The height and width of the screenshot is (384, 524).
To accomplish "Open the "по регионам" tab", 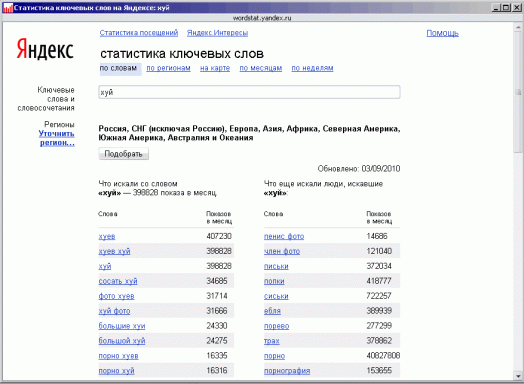I will pyautogui.click(x=168, y=68).
